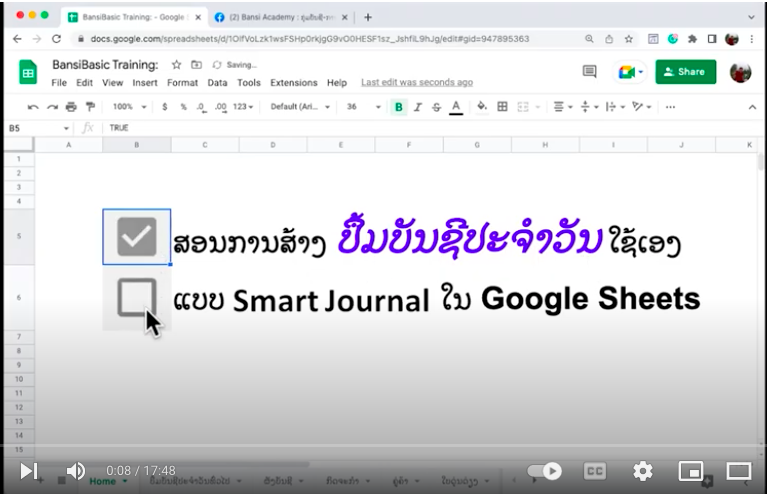767x494 pixels.
Task: Click the Google account avatar in Sheets
Action: tap(740, 72)
